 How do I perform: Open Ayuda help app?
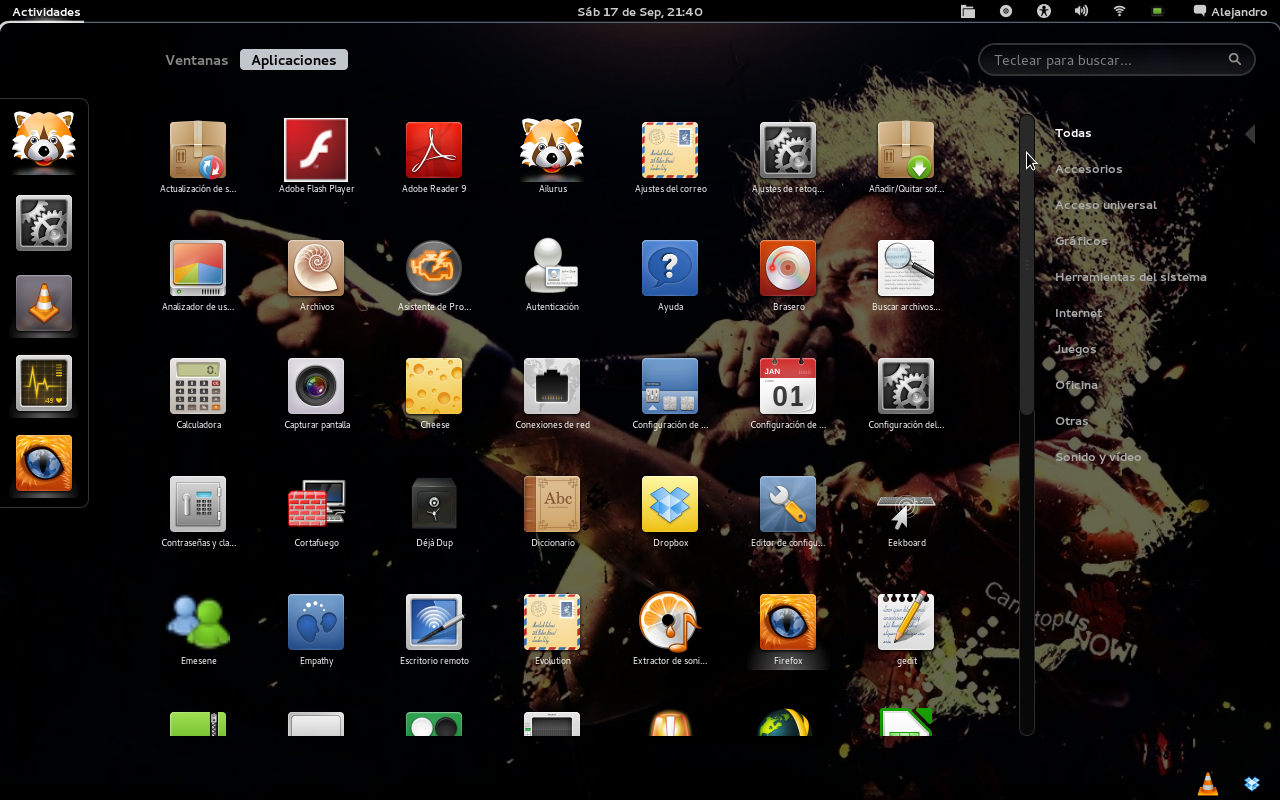tap(670, 268)
